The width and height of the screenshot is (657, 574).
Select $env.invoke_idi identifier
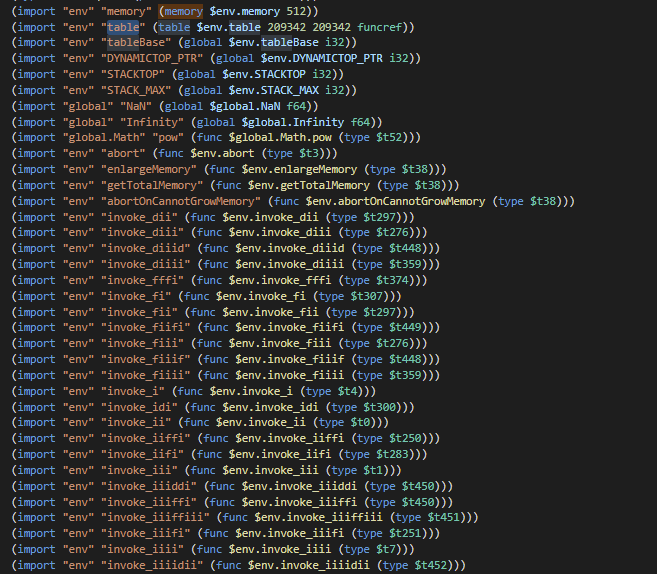(x=270, y=408)
